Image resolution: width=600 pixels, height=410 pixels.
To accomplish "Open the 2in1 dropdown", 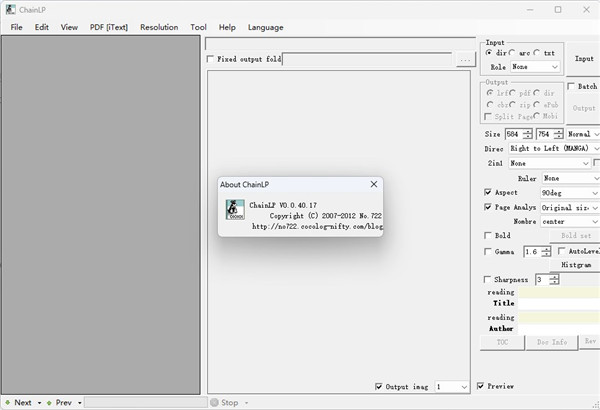I will 549,163.
